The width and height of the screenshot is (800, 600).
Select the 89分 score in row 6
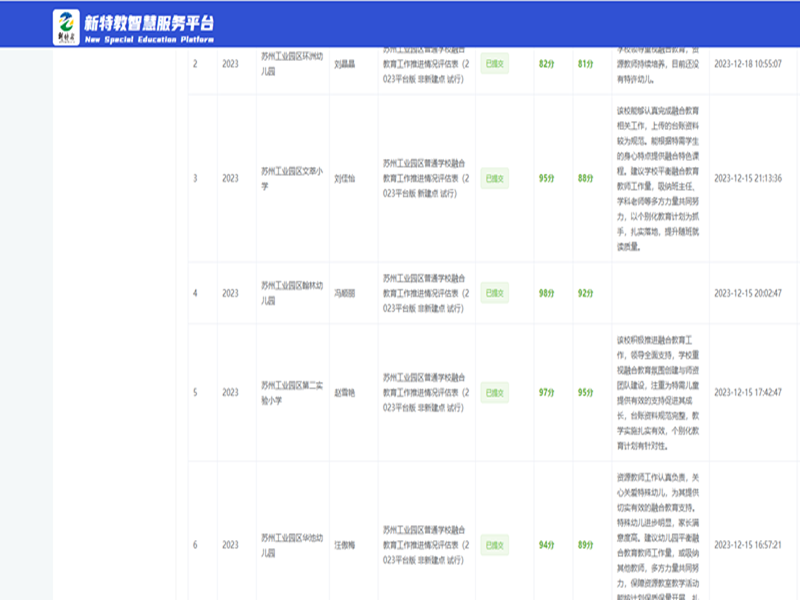click(585, 545)
